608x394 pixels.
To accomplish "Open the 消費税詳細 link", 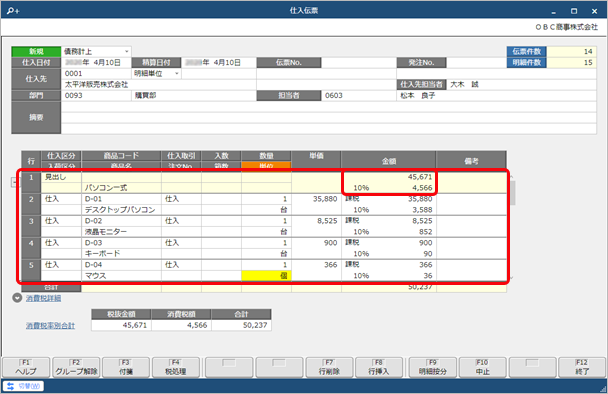I will 43,298.
